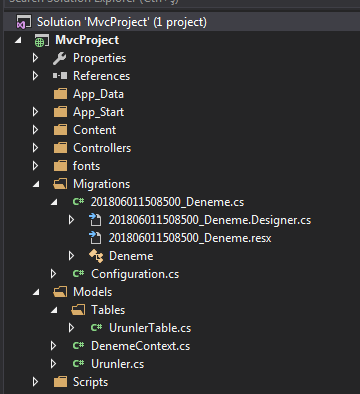Click the C# icon beside Configuration.cs

click(78, 274)
